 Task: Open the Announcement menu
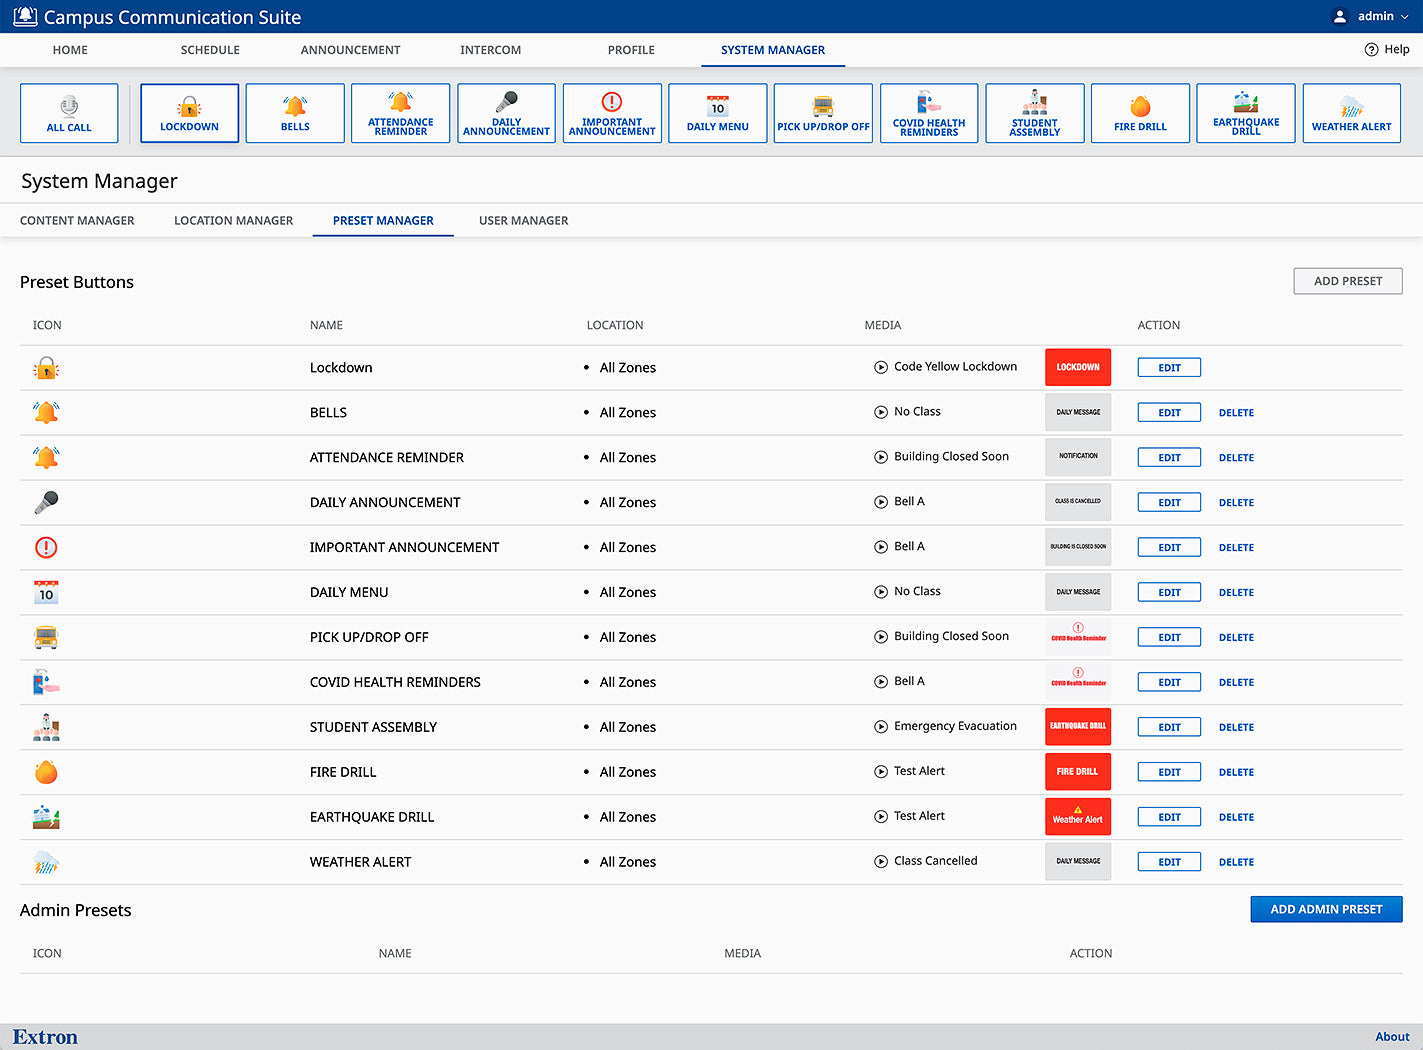pyautogui.click(x=350, y=50)
